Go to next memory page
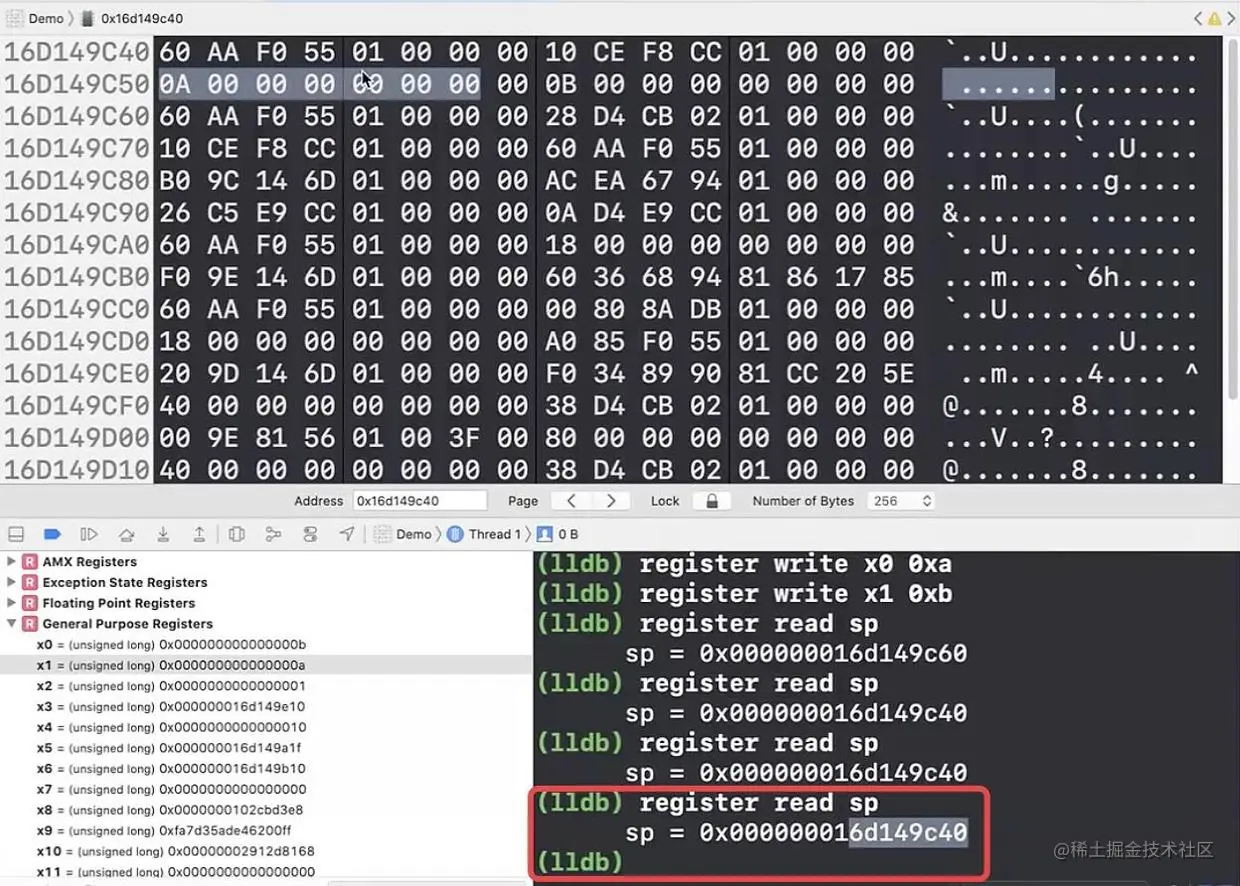 tap(610, 501)
